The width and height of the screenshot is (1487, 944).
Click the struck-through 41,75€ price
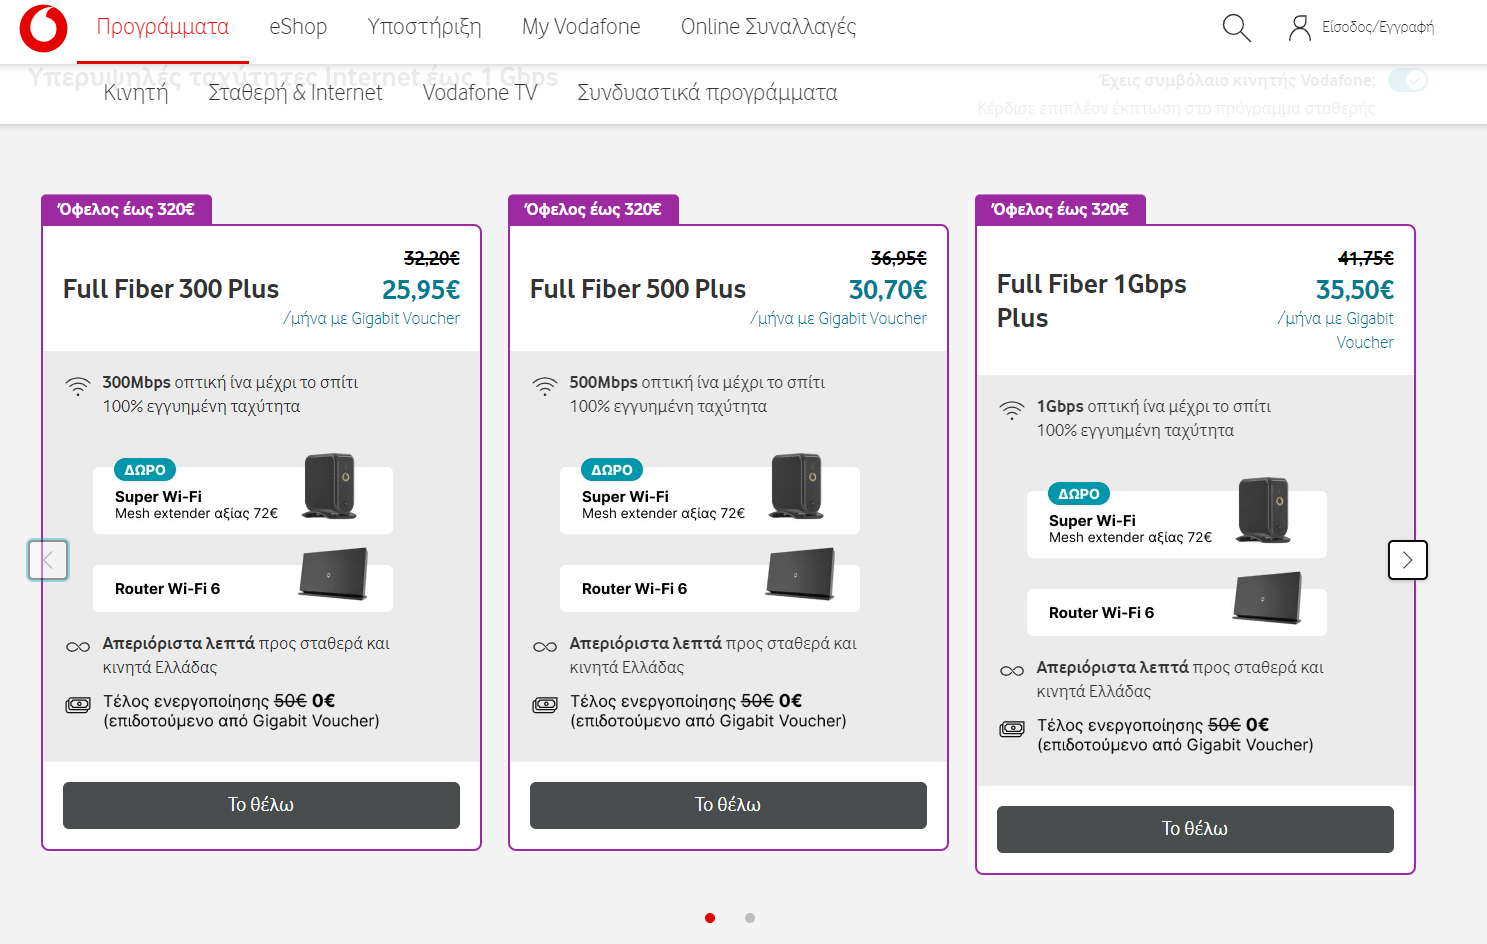(1366, 258)
